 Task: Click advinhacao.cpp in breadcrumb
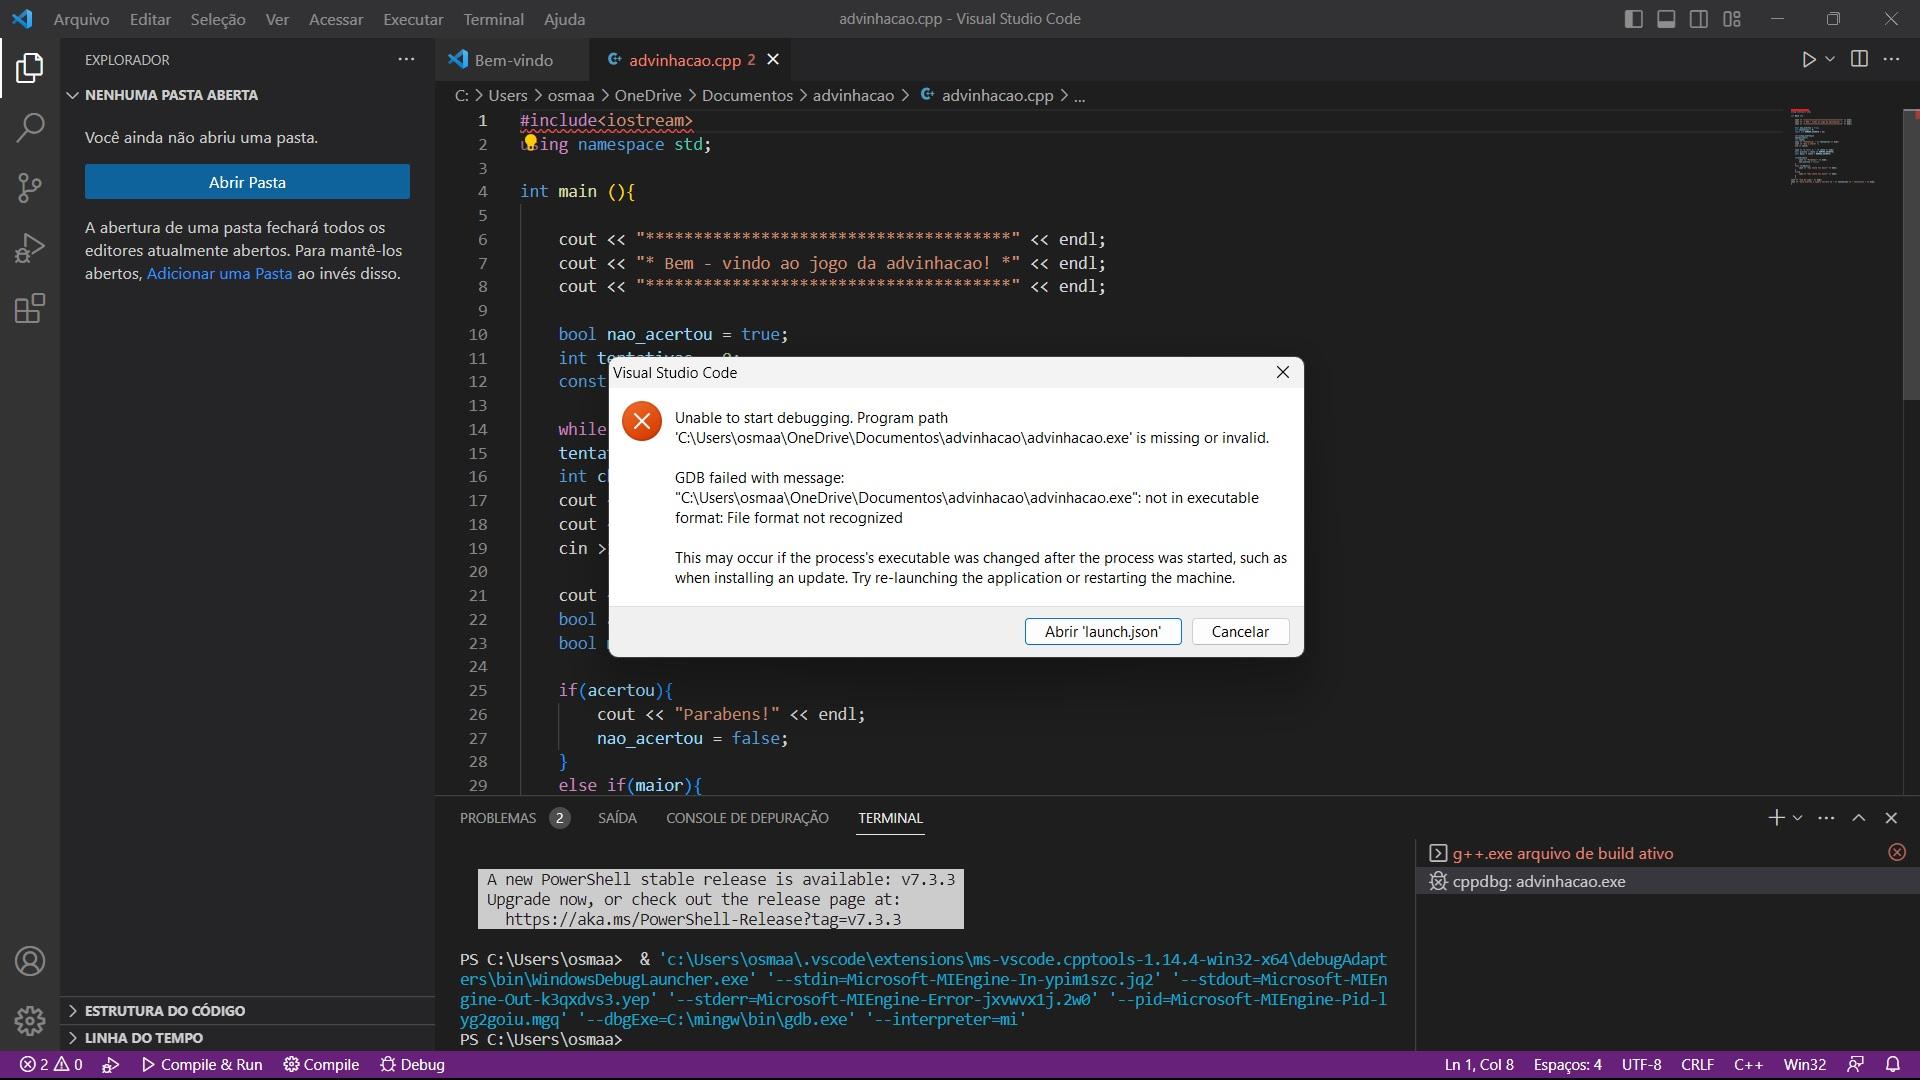[x=996, y=95]
